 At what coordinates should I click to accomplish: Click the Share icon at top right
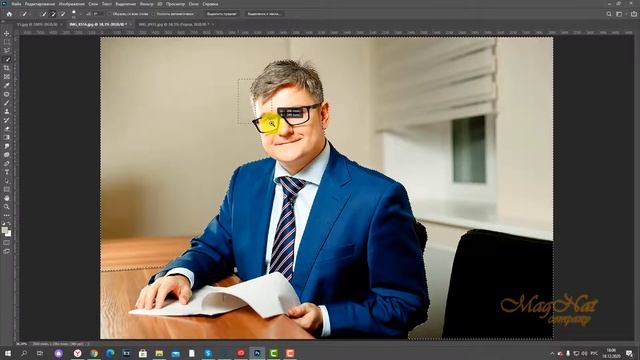coord(633,14)
